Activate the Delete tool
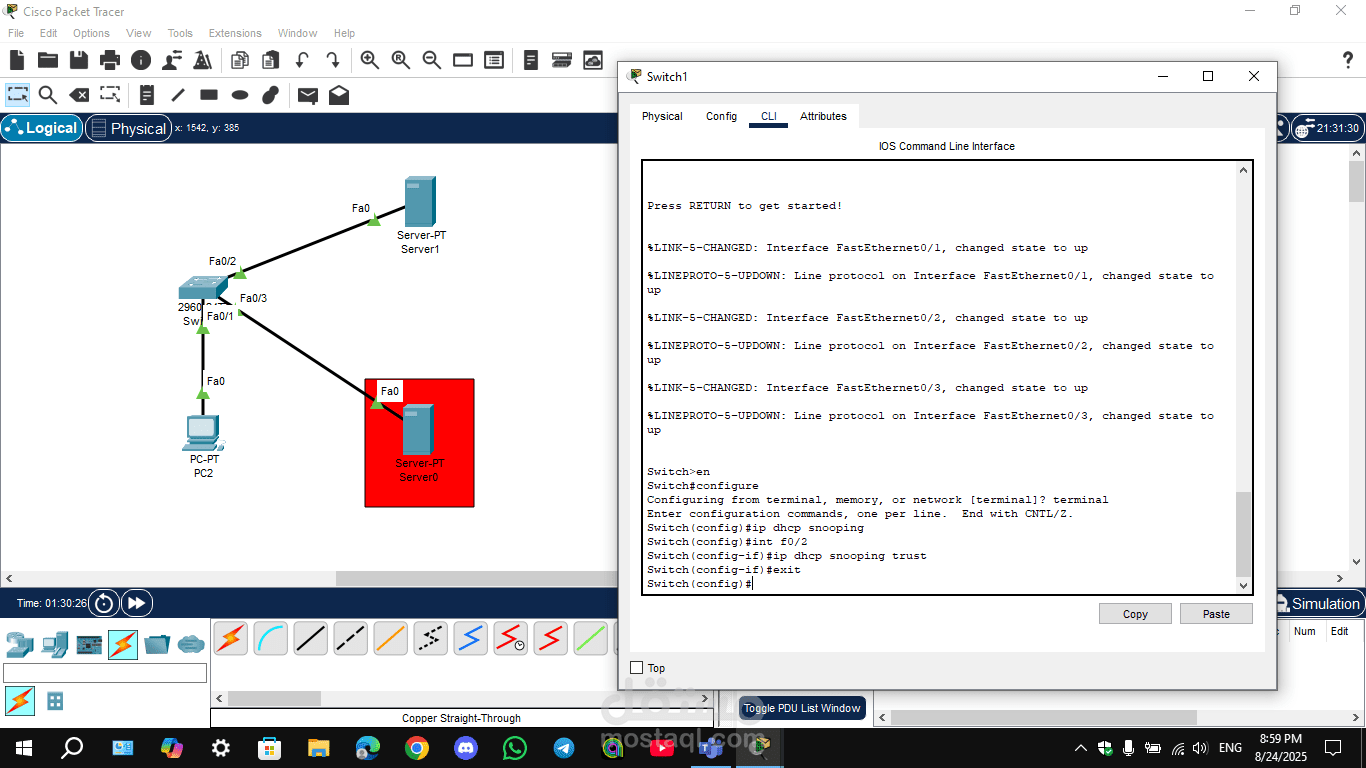This screenshot has width=1366, height=768. [79, 95]
